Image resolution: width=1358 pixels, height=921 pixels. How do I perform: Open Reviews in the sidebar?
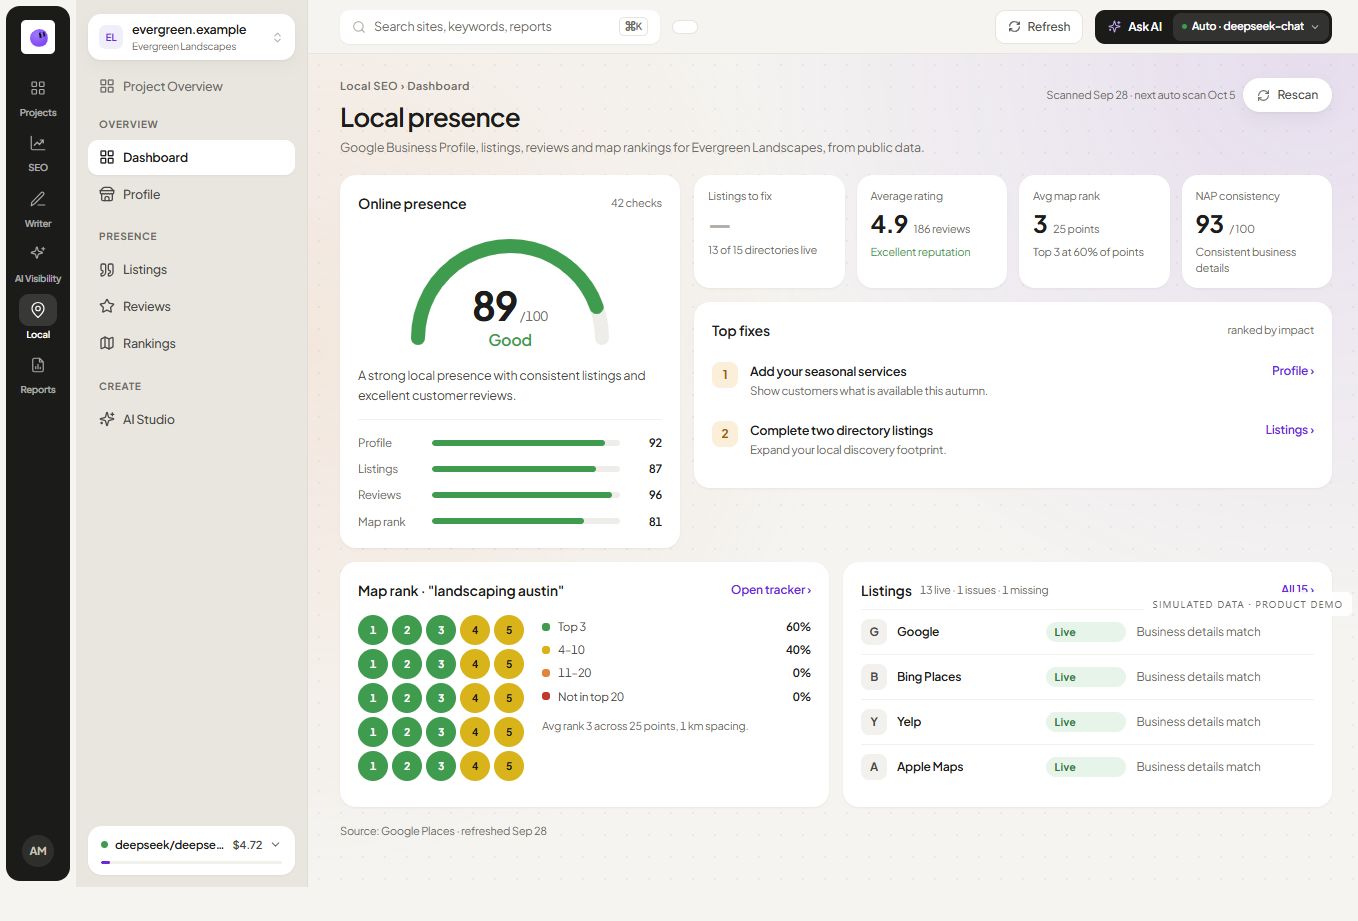tap(191, 306)
